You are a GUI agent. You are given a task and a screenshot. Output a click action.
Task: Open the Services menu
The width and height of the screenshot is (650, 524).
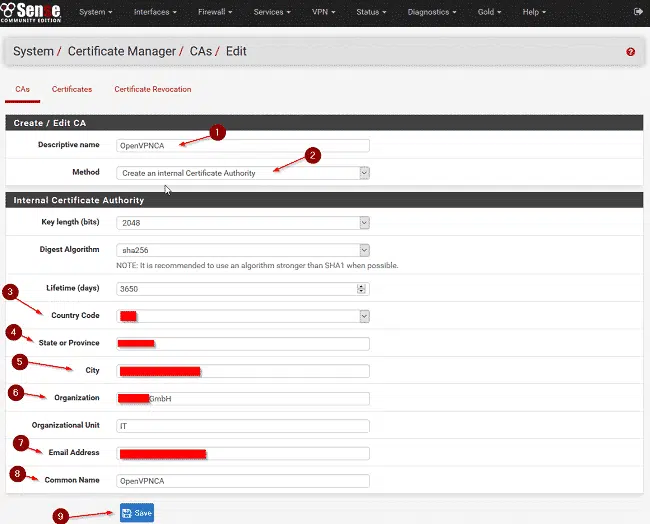(272, 12)
